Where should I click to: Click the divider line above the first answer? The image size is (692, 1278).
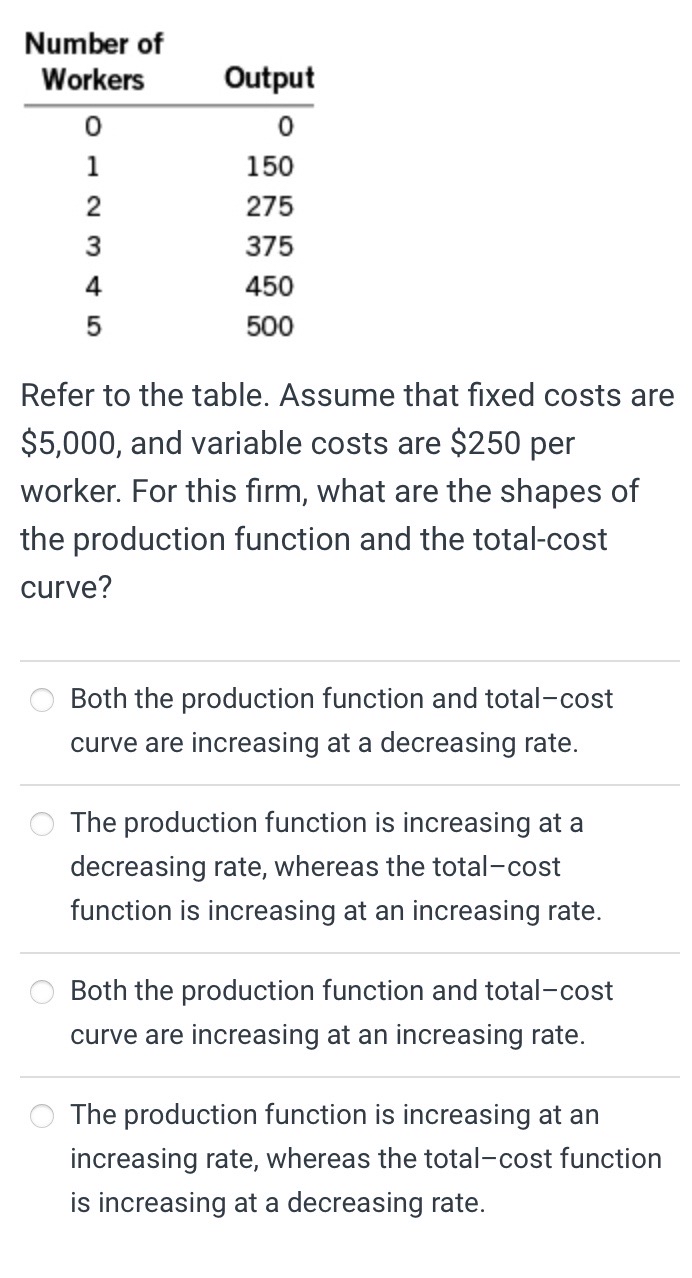[346, 659]
